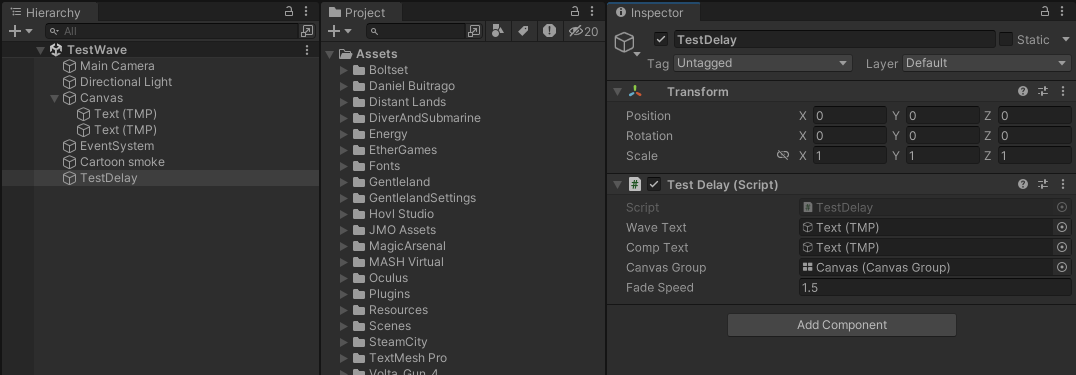This screenshot has height=375, width=1076.
Task: Collapse the TestWave scene
Action: click(x=40, y=50)
